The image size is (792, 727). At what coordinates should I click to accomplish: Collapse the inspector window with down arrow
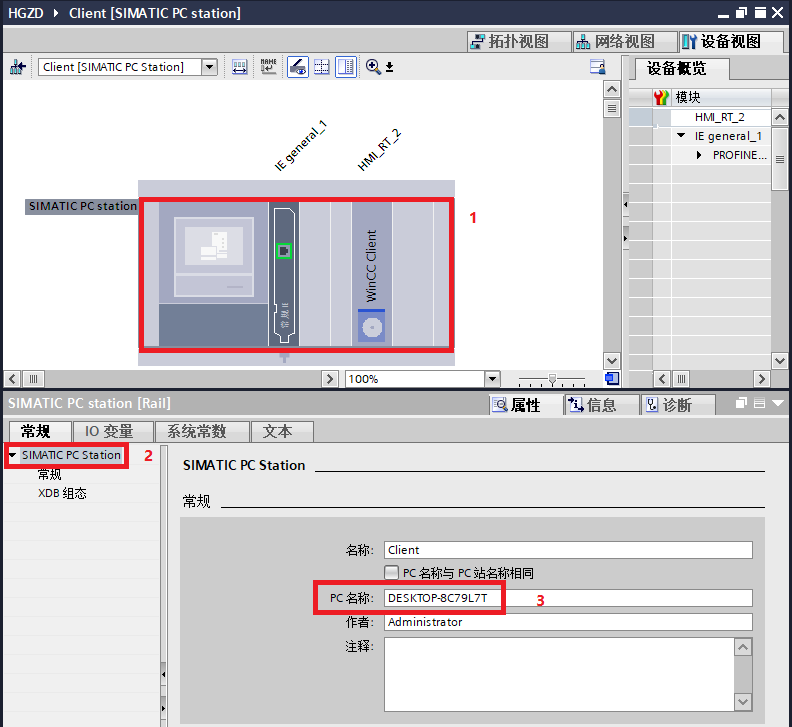tap(778, 403)
